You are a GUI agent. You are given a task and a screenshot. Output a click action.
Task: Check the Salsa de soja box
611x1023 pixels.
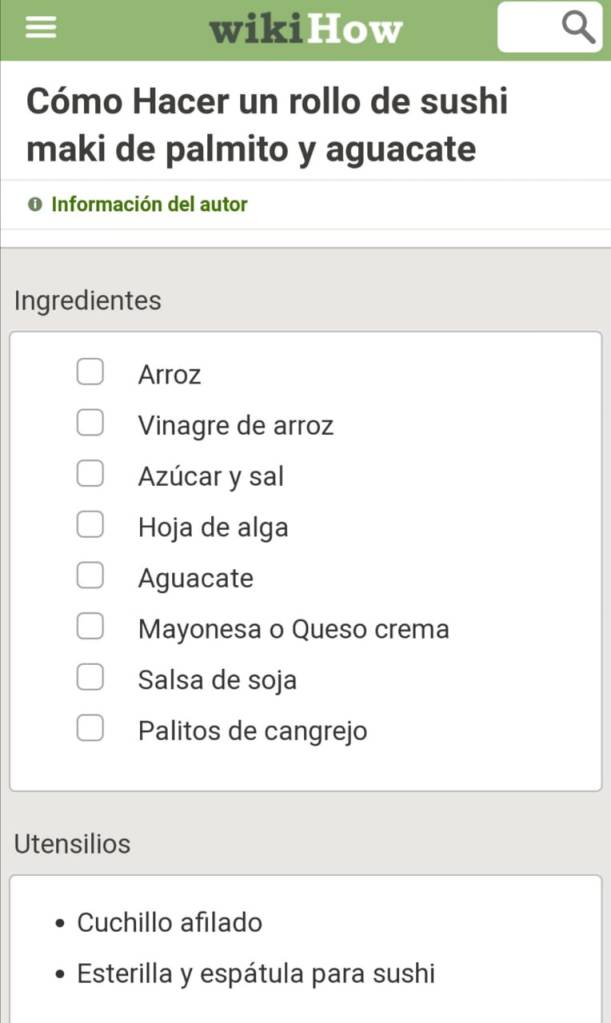(91, 679)
